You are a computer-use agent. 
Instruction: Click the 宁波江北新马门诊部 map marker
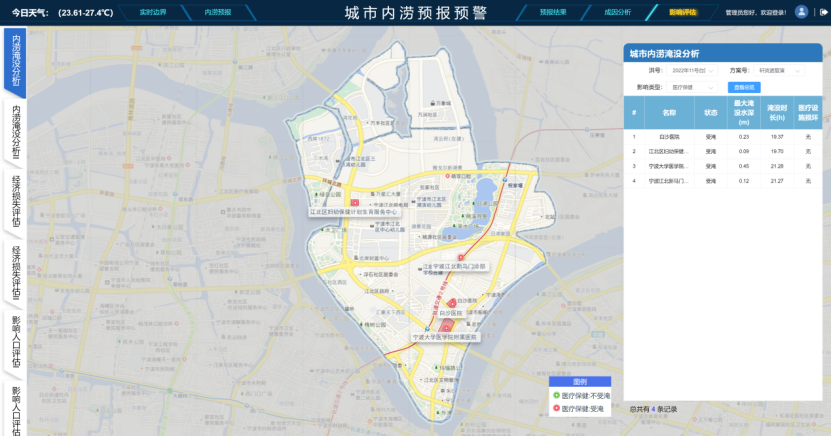tap(461, 256)
